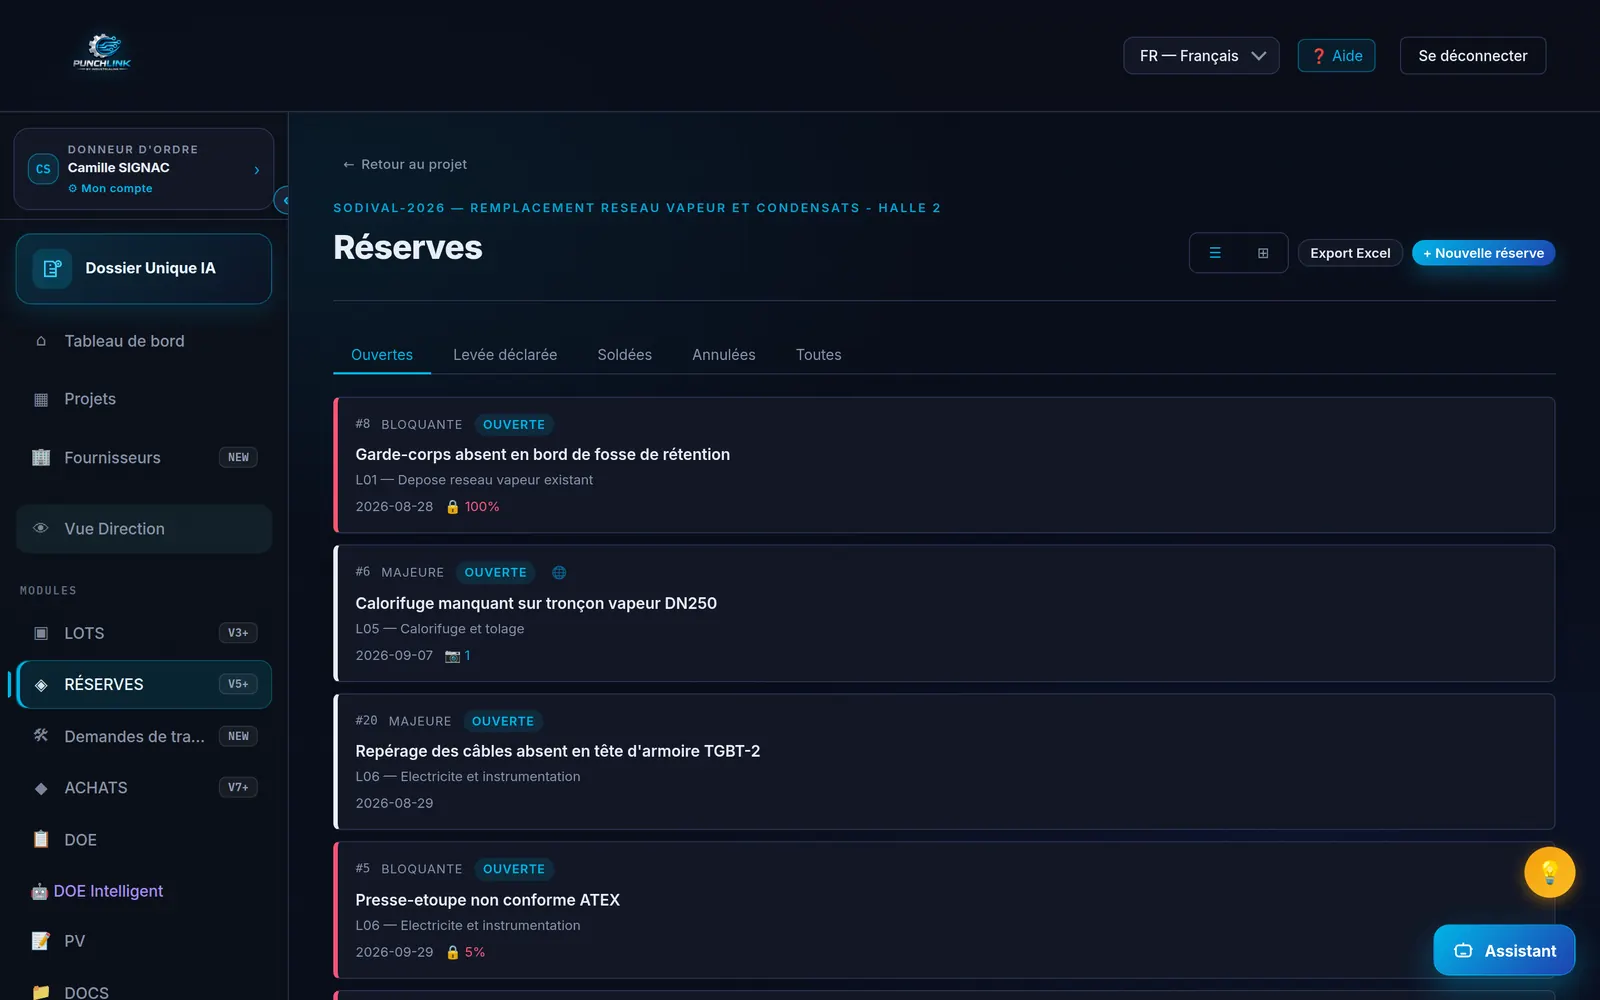Image resolution: width=1600 pixels, height=1000 pixels.
Task: Open reserve Garde-corps absent en bord de fosse
Action: pos(944,465)
